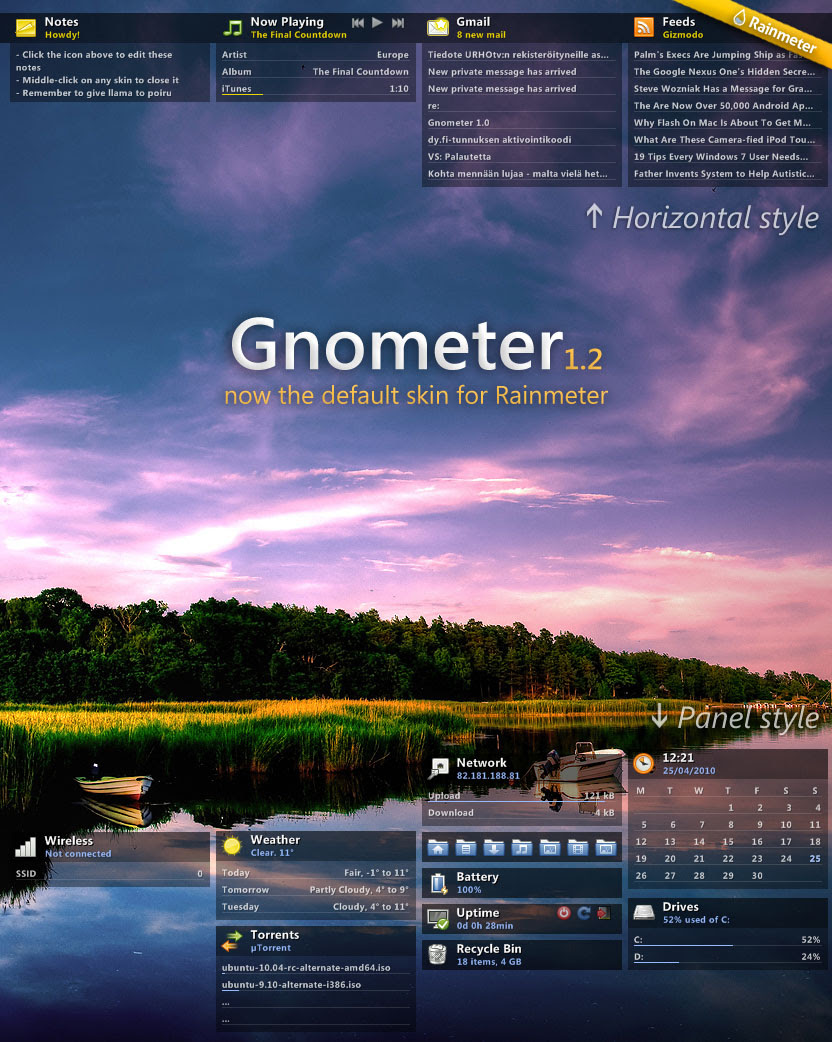The image size is (832, 1042).
Task: Select date 15 in the calendar
Action: coord(728,841)
